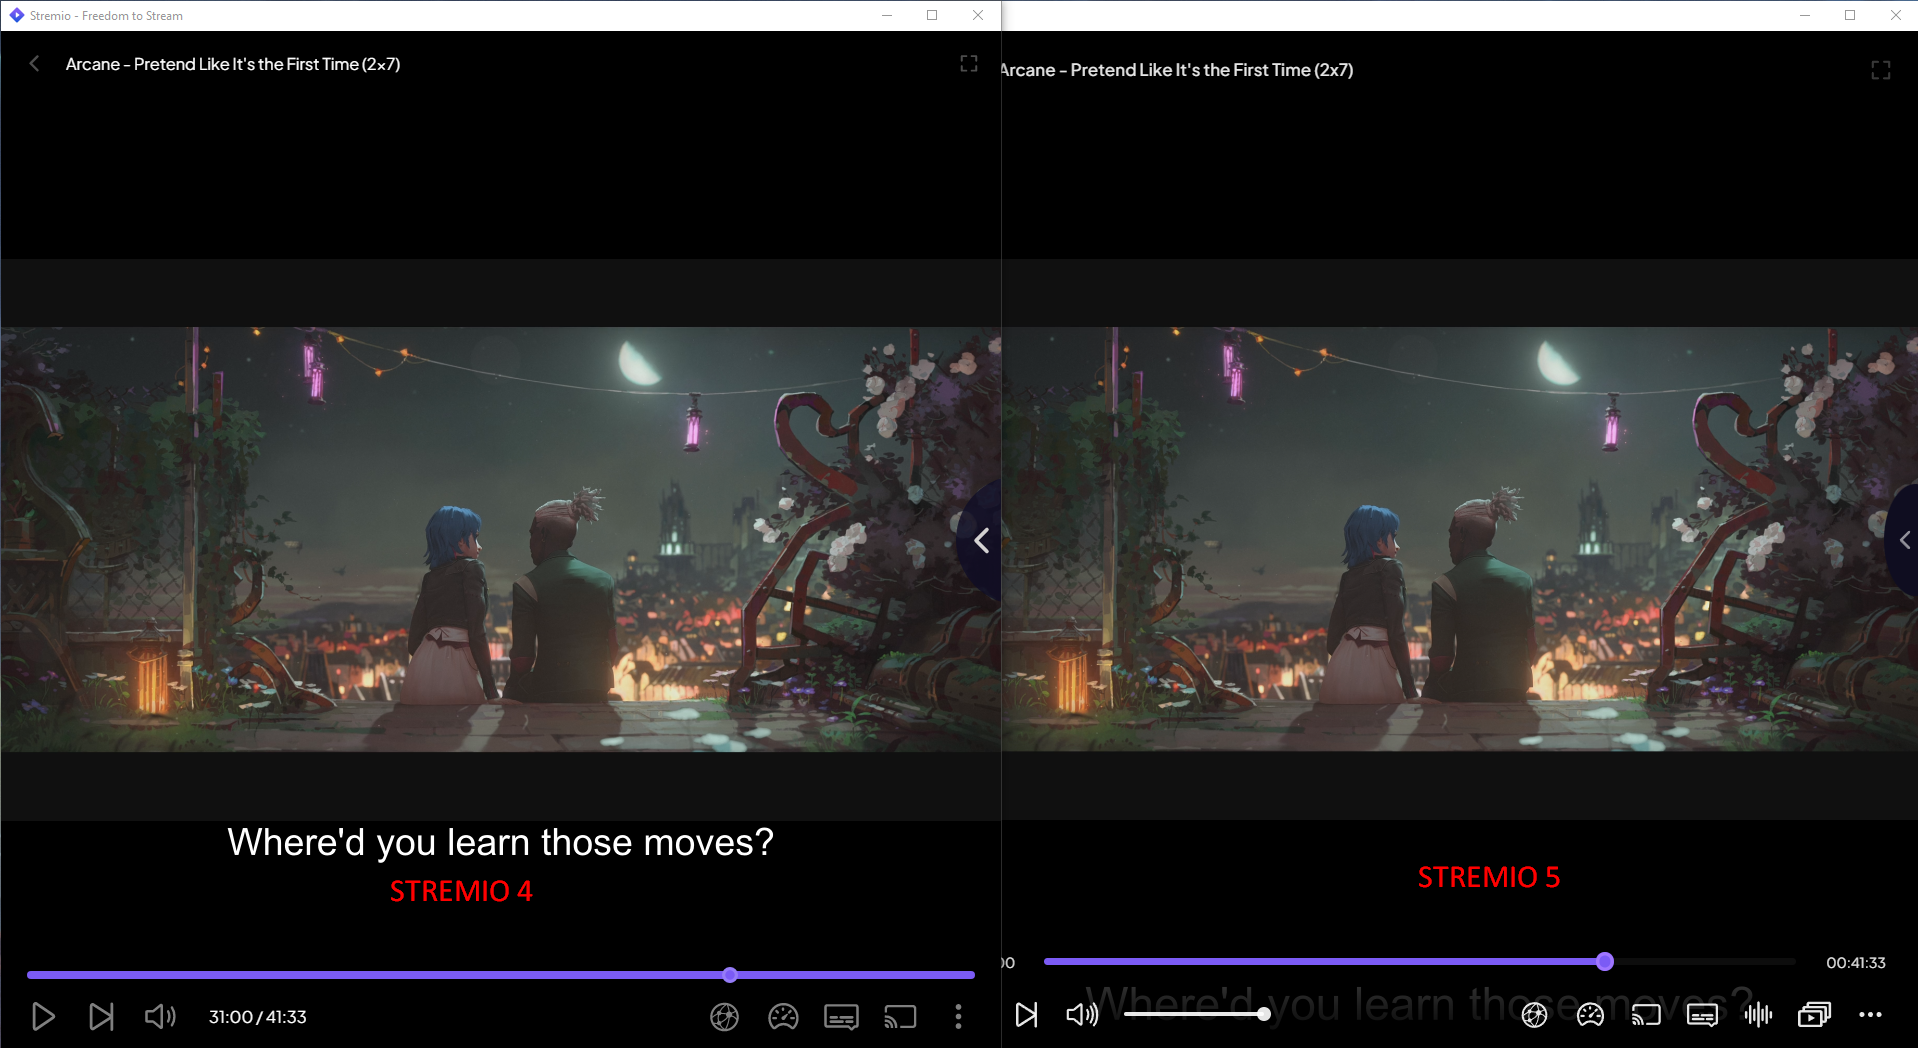Click Stremio 4 episode title text
This screenshot has width=1918, height=1048.
[233, 64]
